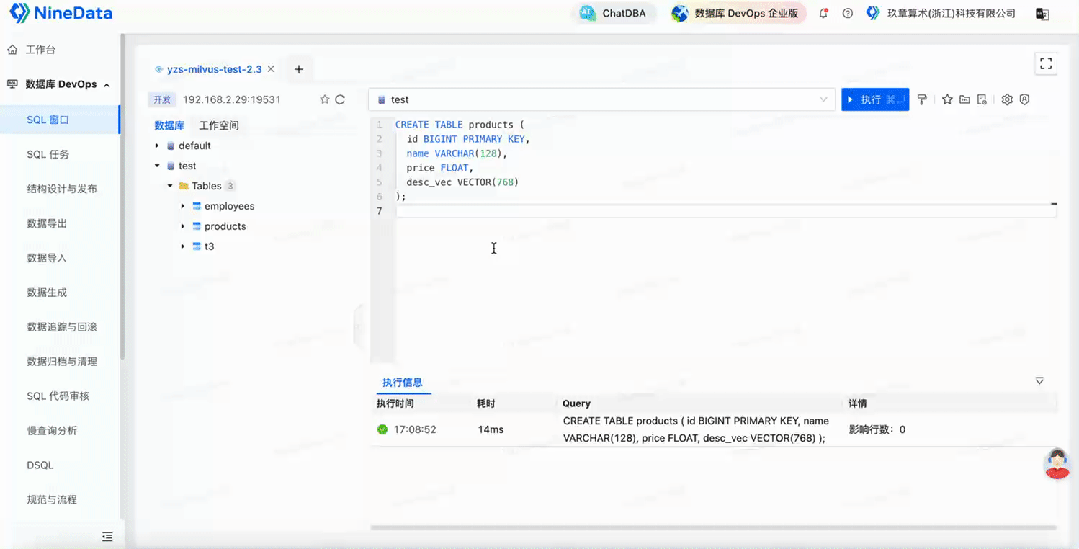Expand the default database node

pos(157,146)
